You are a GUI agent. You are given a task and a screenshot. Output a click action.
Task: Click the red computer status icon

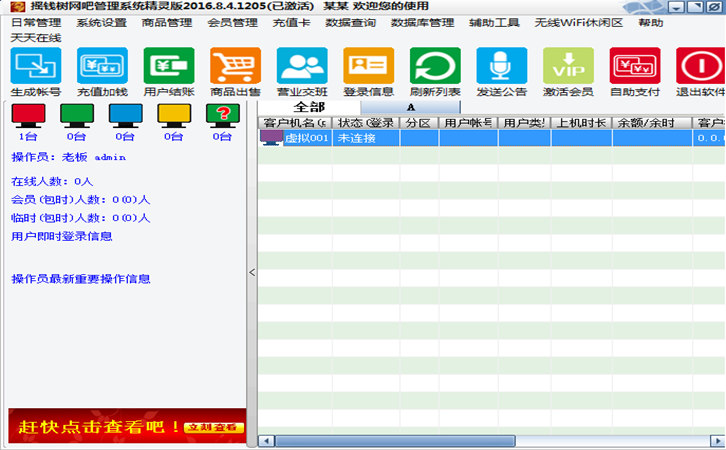[x=27, y=115]
